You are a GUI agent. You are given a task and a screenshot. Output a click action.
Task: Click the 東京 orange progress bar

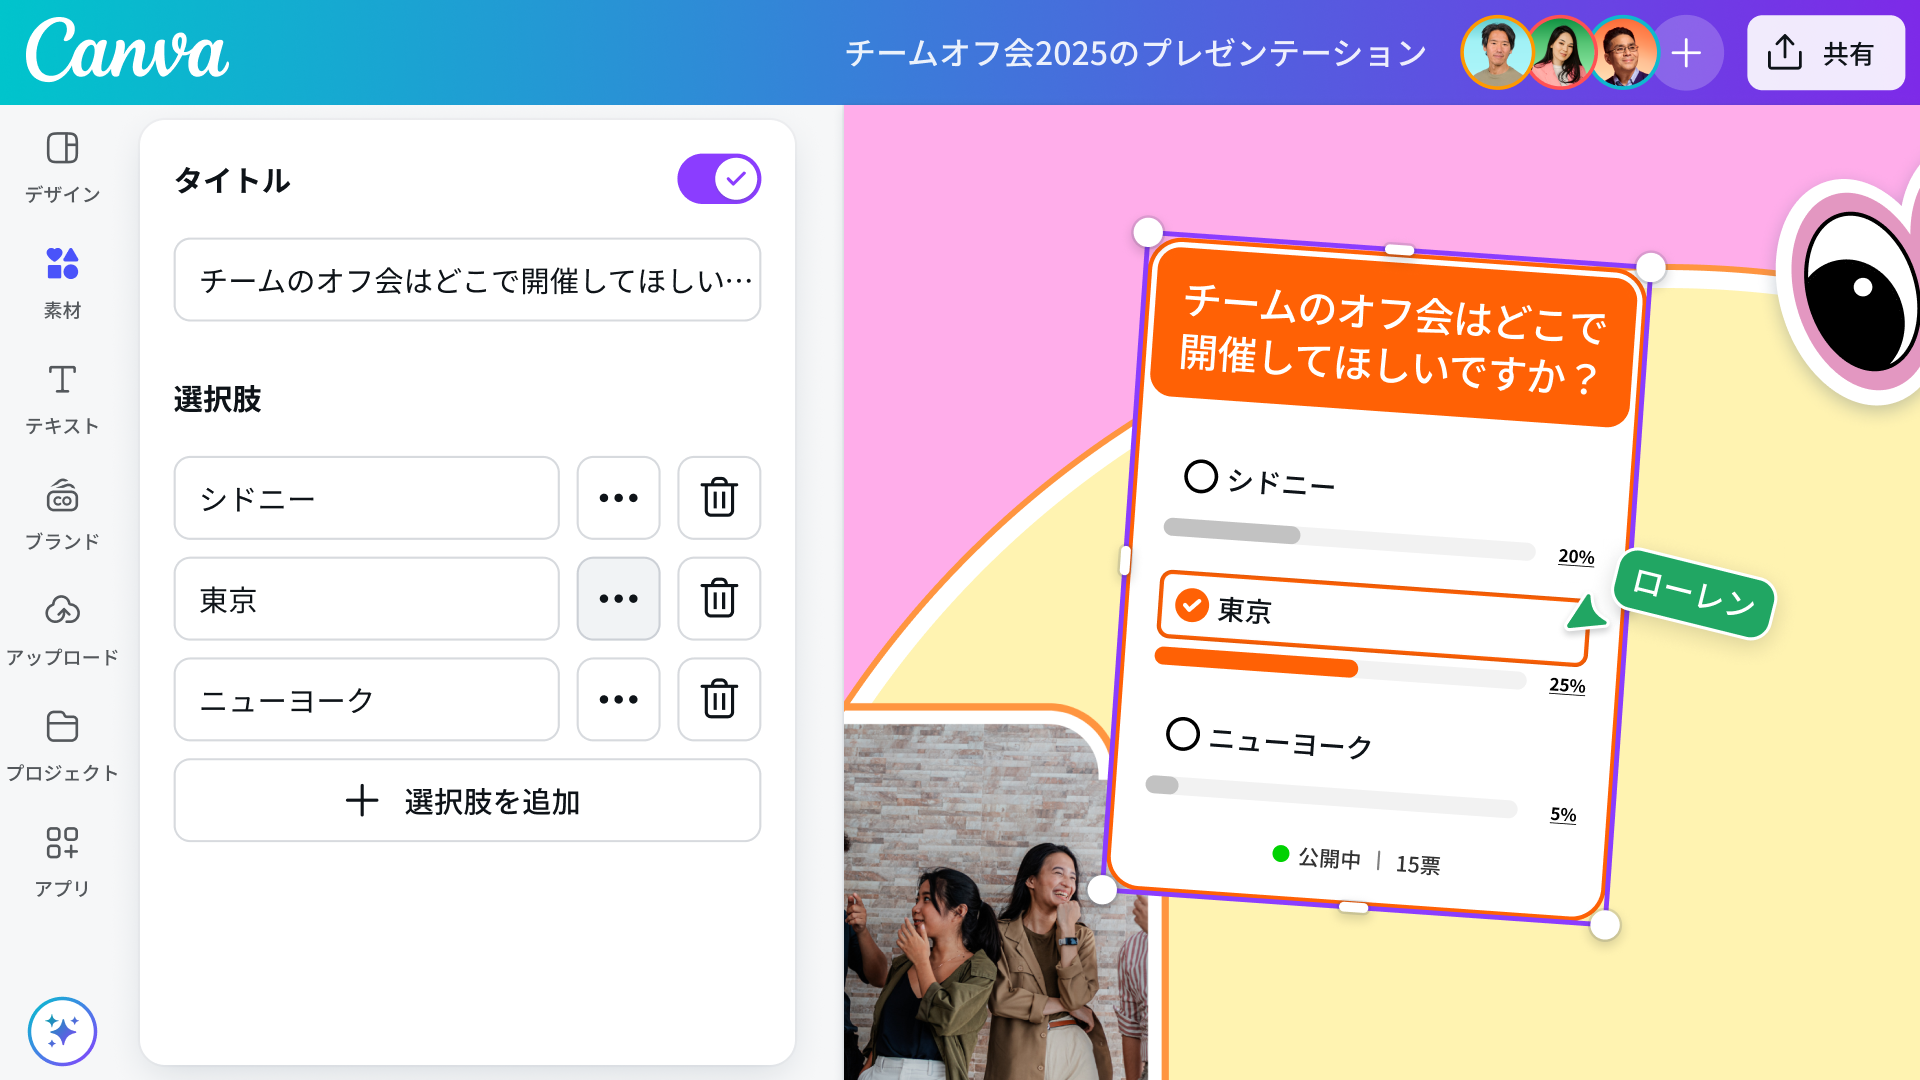1256,662
